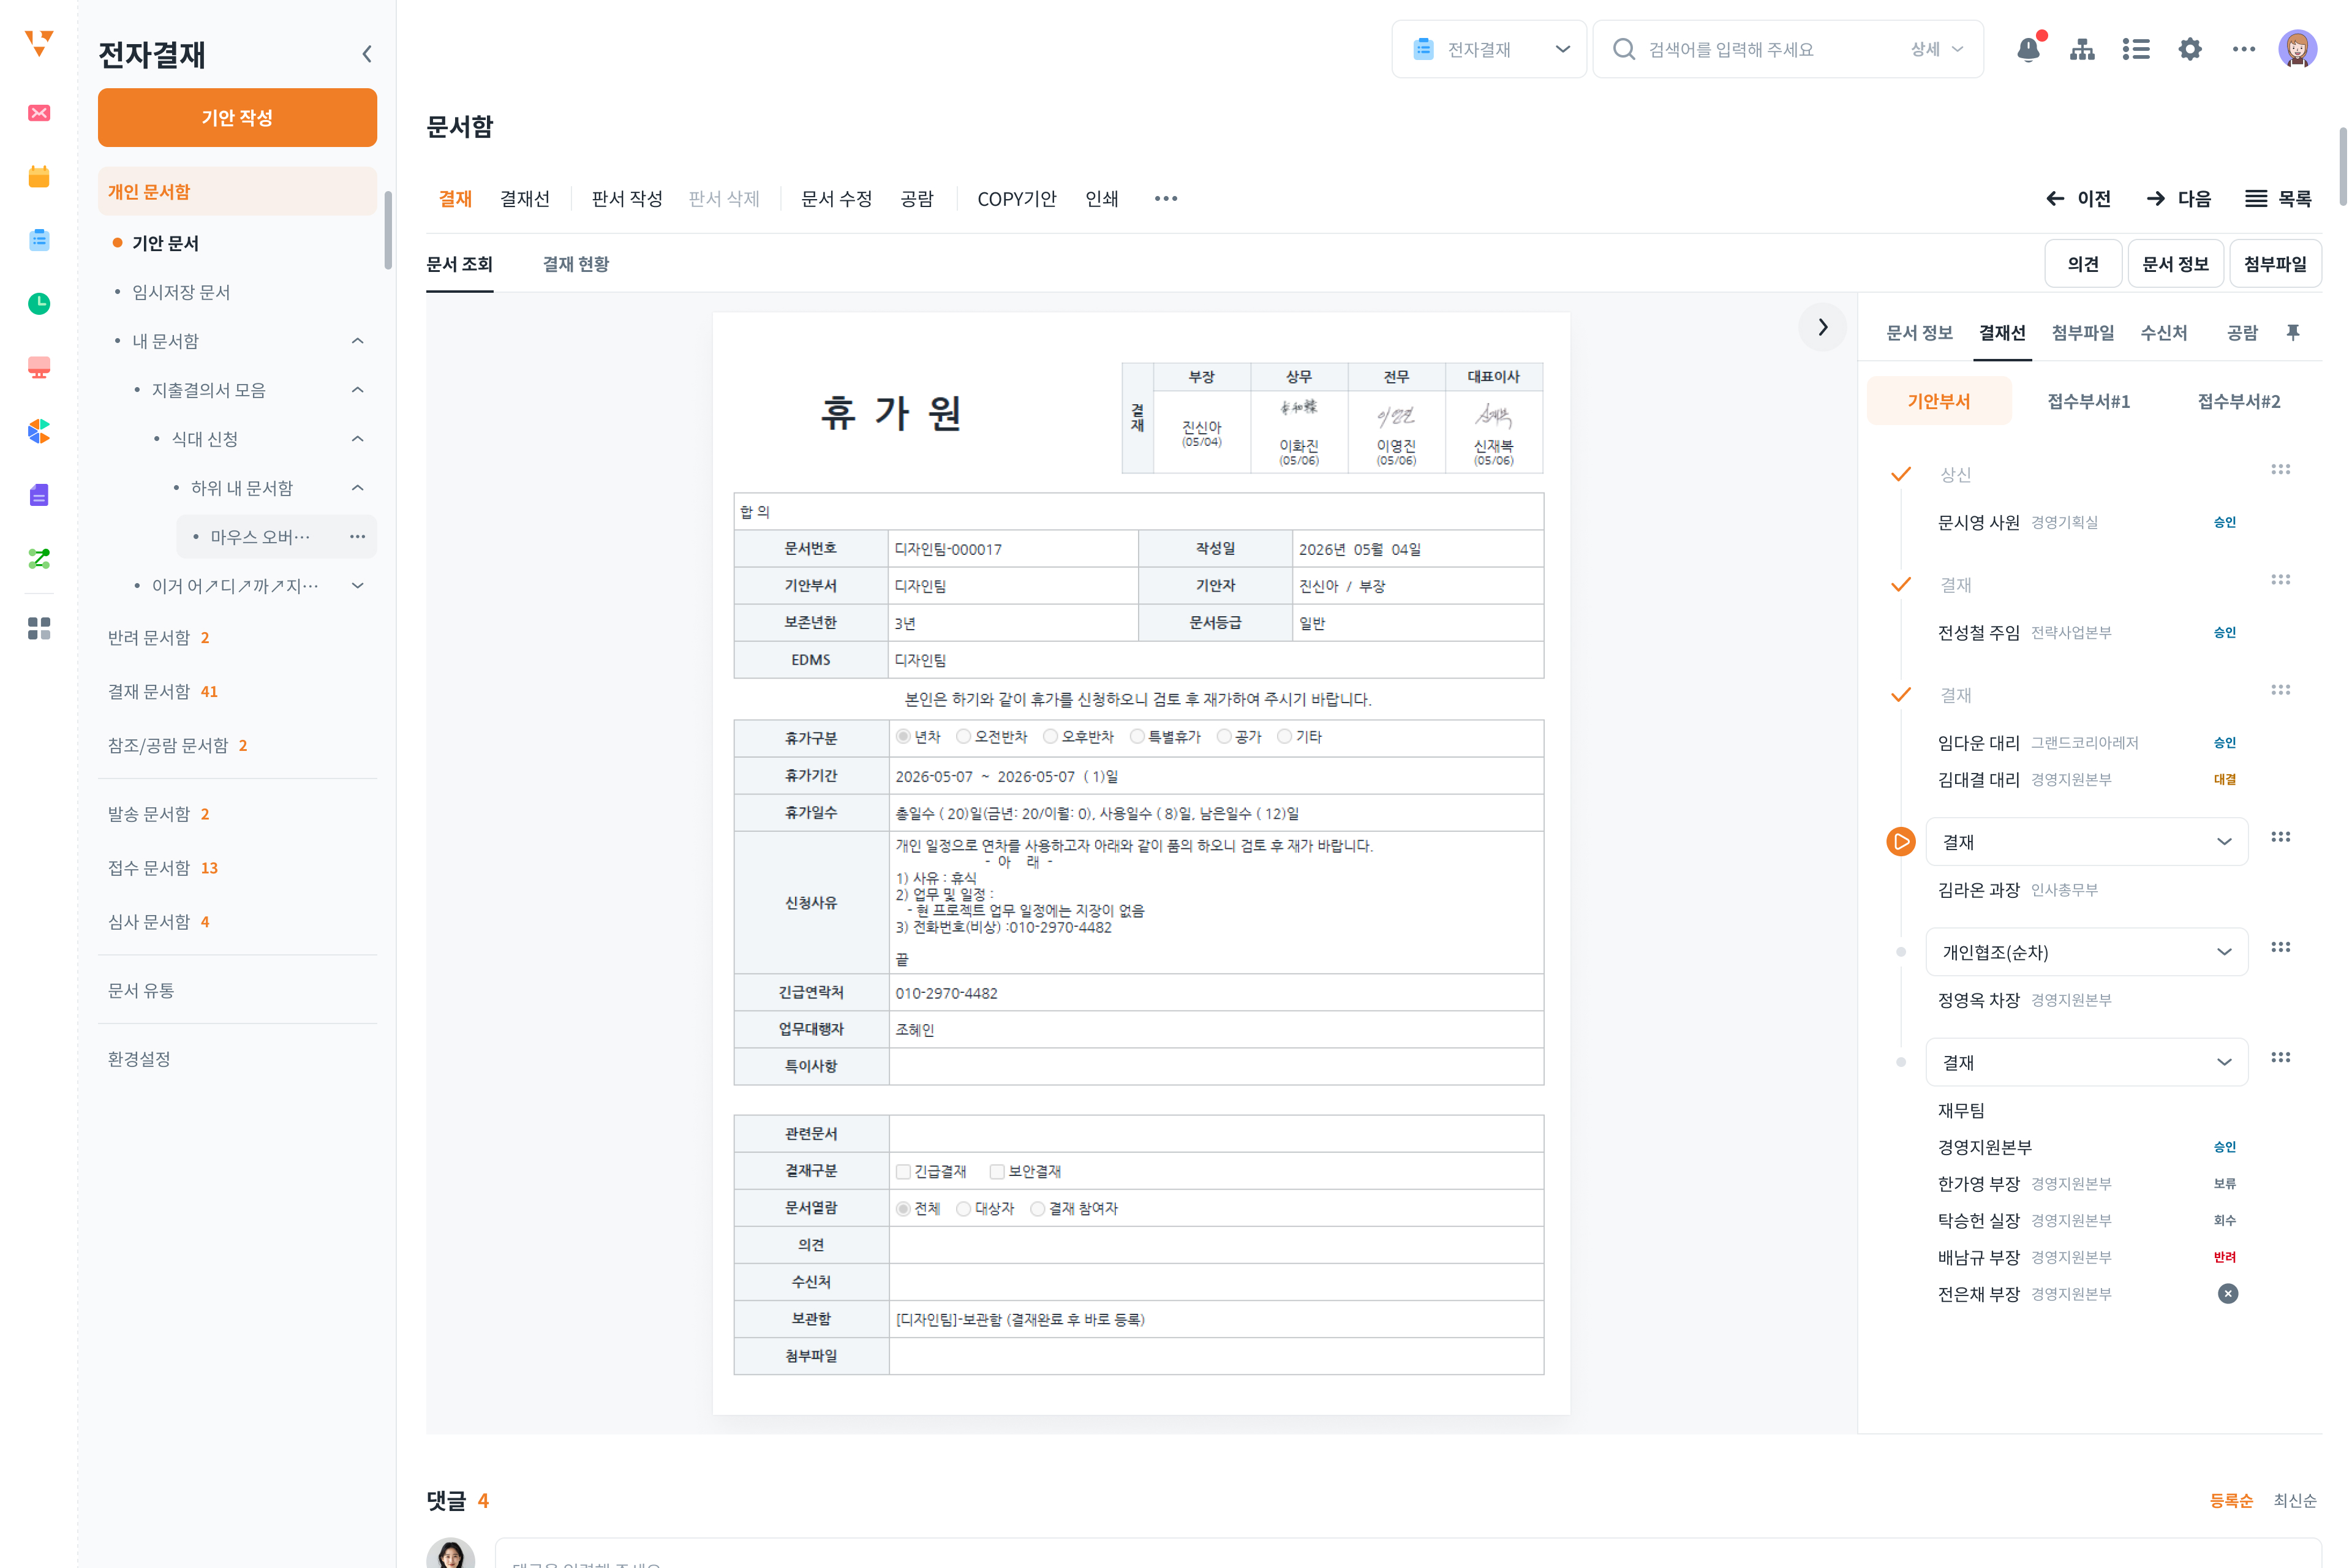Select 기타 radio button
Screen dimensions: 2352x1568
tap(1284, 737)
